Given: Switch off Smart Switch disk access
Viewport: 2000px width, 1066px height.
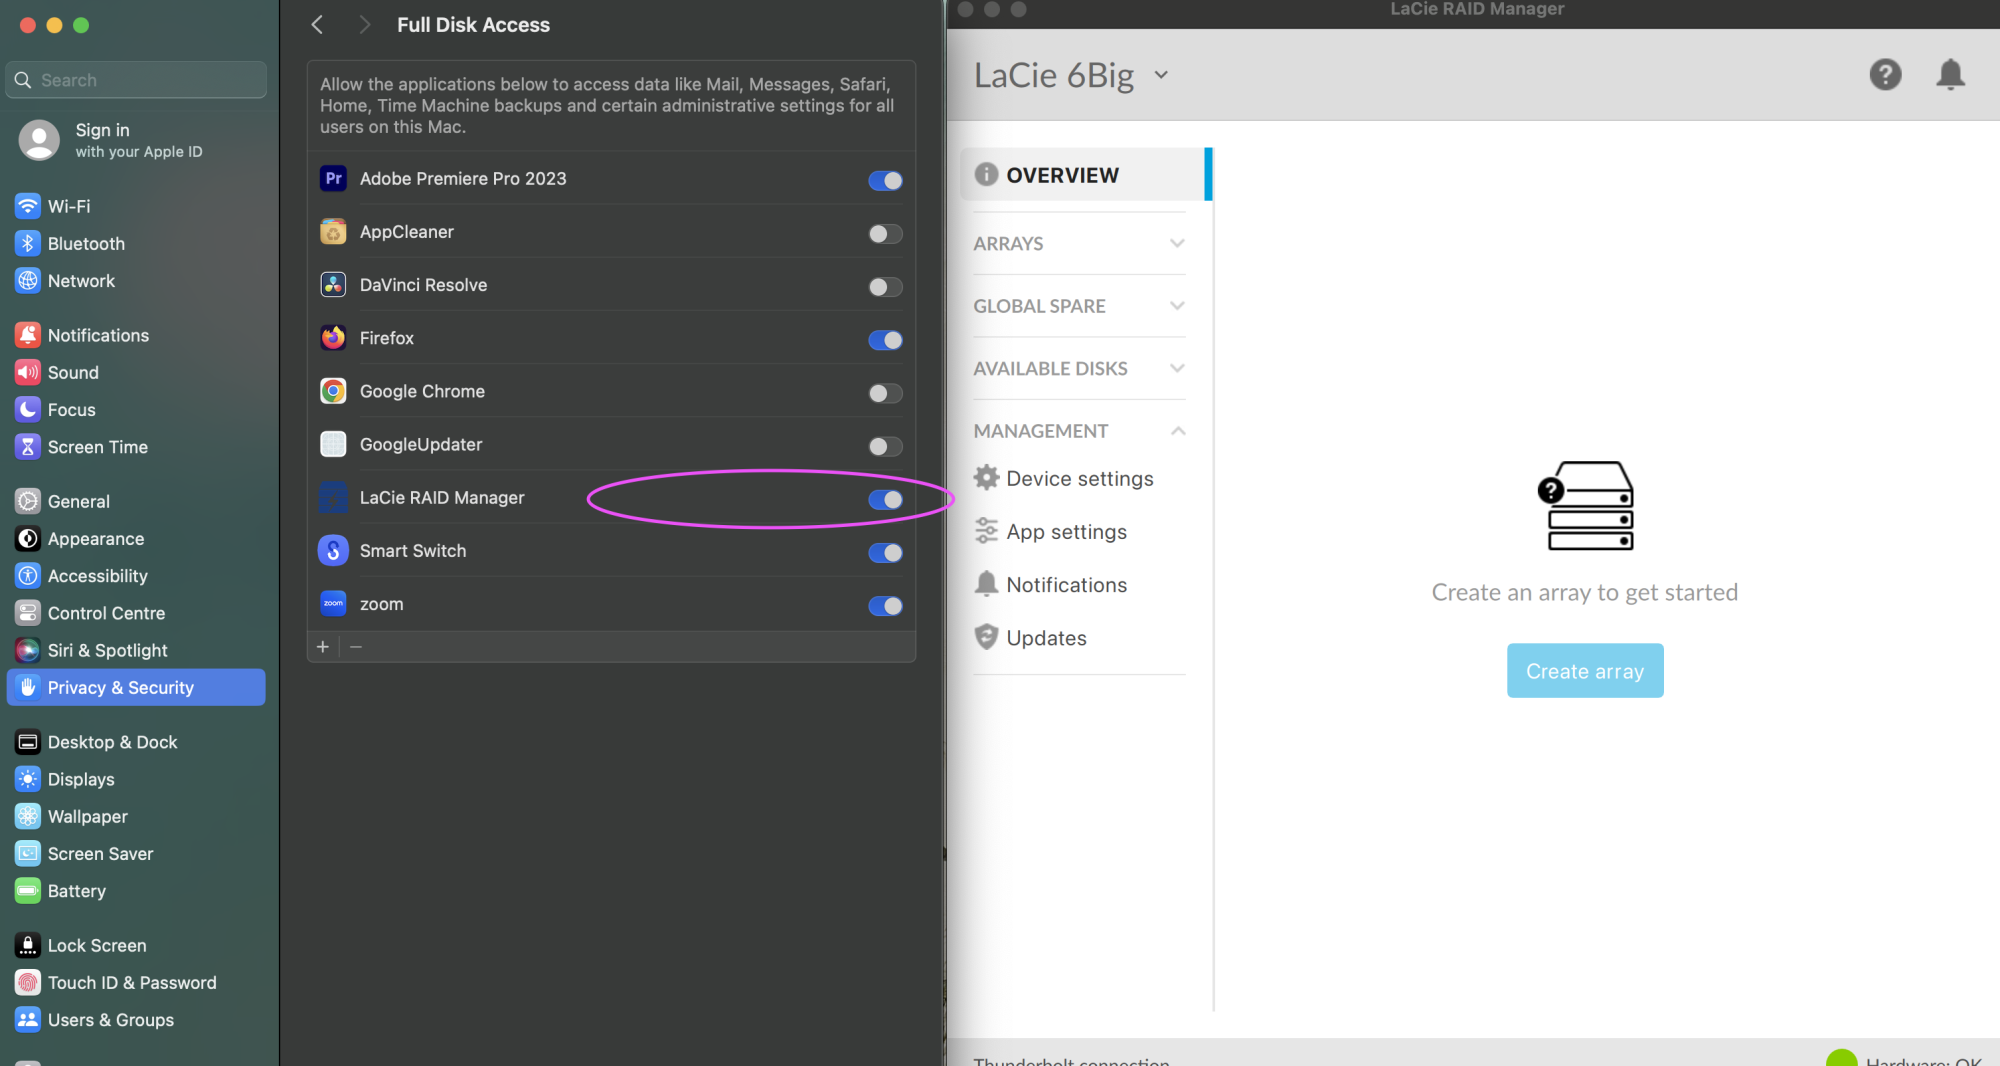Looking at the screenshot, I should (x=885, y=552).
